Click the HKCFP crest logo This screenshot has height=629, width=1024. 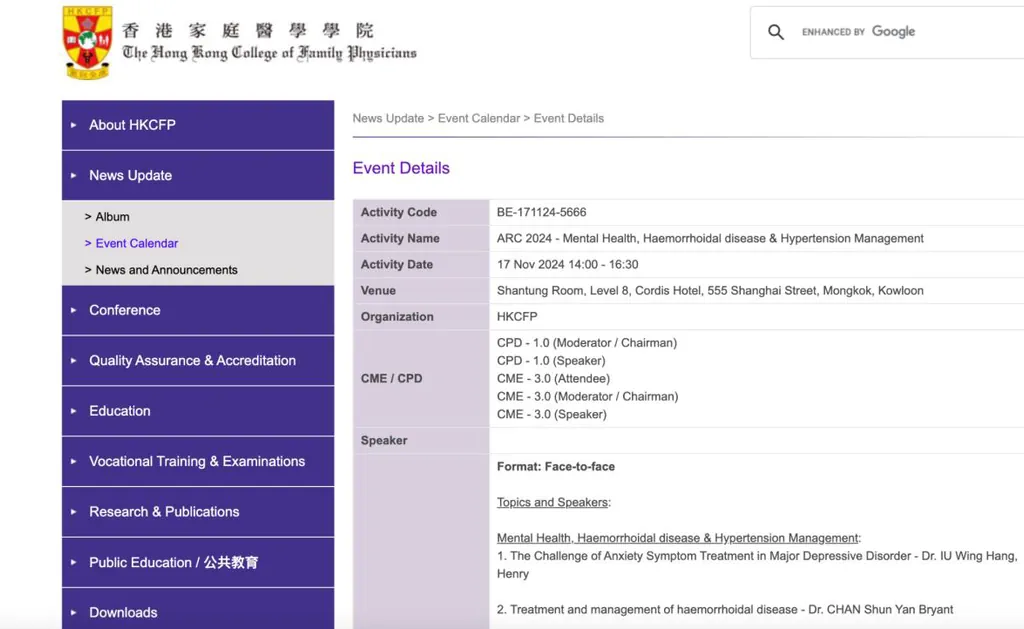[x=87, y=42]
